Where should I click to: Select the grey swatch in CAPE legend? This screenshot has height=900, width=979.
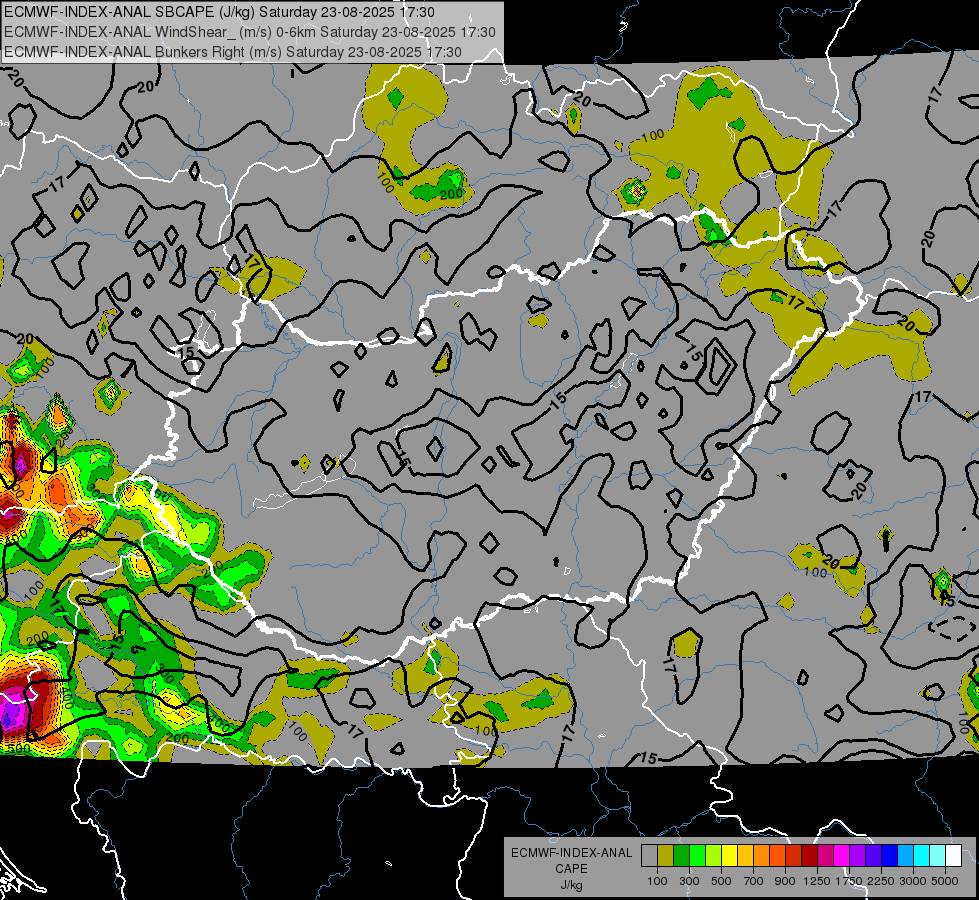(649, 855)
